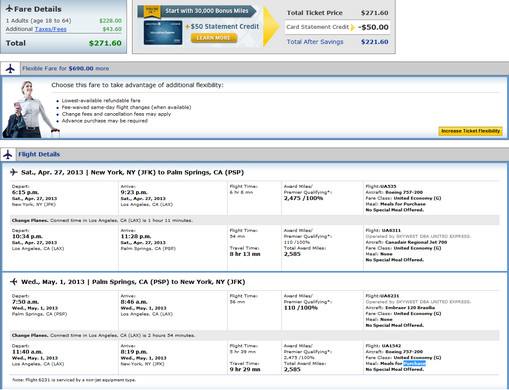Image resolution: width=509 pixels, height=390 pixels.
Task: Click the 9:23 p.m. arrival time
Action: click(x=134, y=192)
